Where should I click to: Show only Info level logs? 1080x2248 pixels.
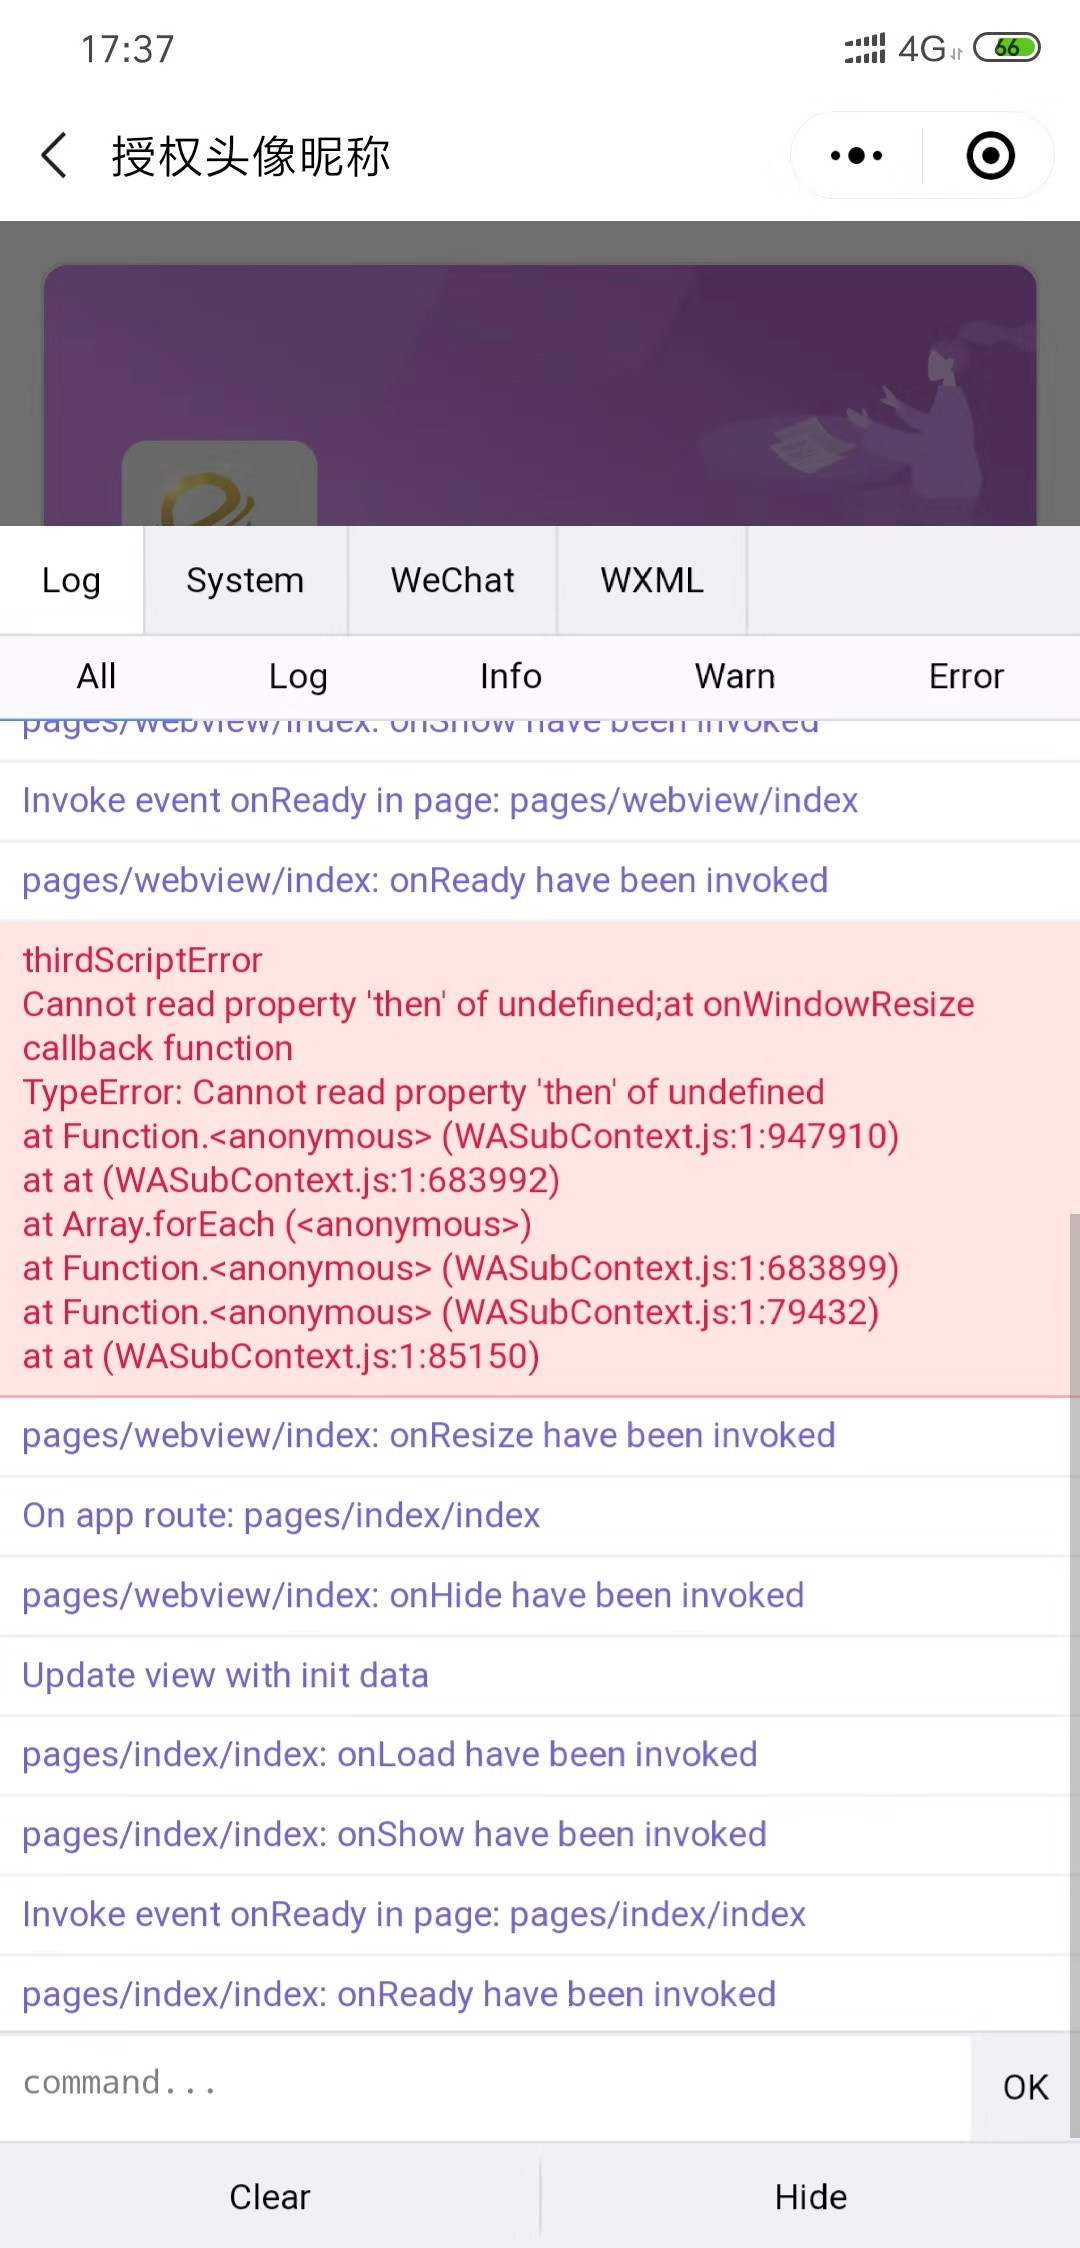[x=510, y=677]
